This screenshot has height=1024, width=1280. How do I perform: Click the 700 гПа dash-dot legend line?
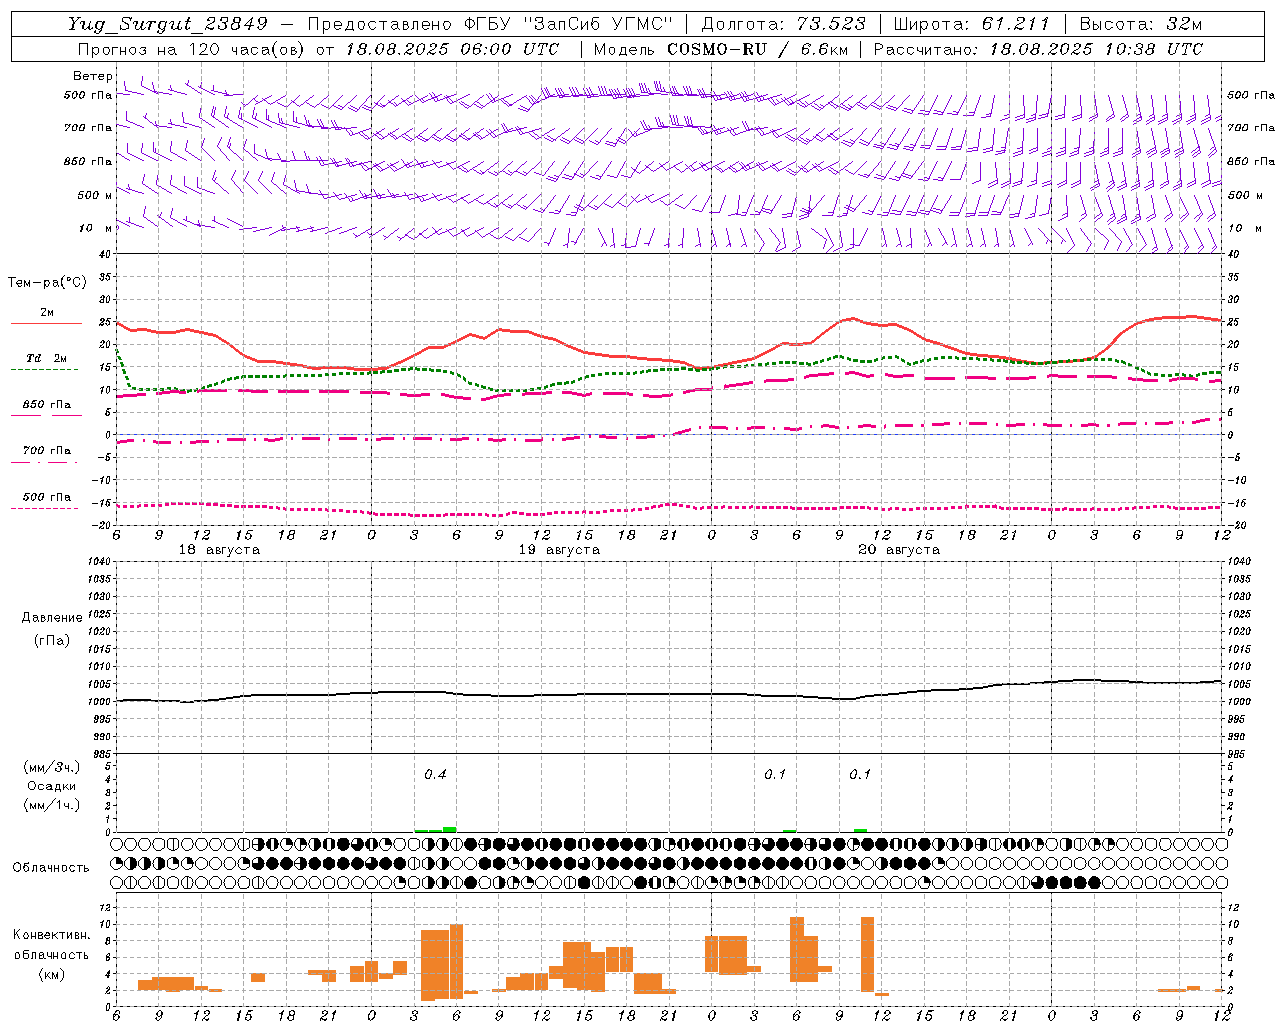tap(44, 462)
